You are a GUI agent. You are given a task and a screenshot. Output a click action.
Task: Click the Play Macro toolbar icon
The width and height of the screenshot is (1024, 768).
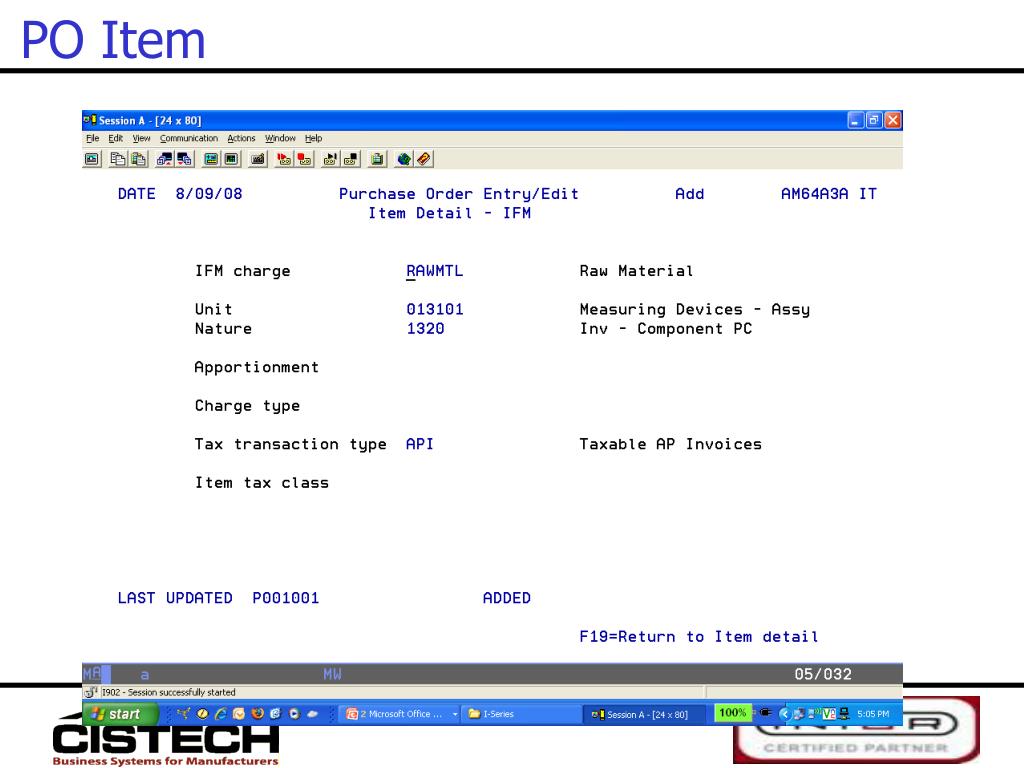point(330,159)
